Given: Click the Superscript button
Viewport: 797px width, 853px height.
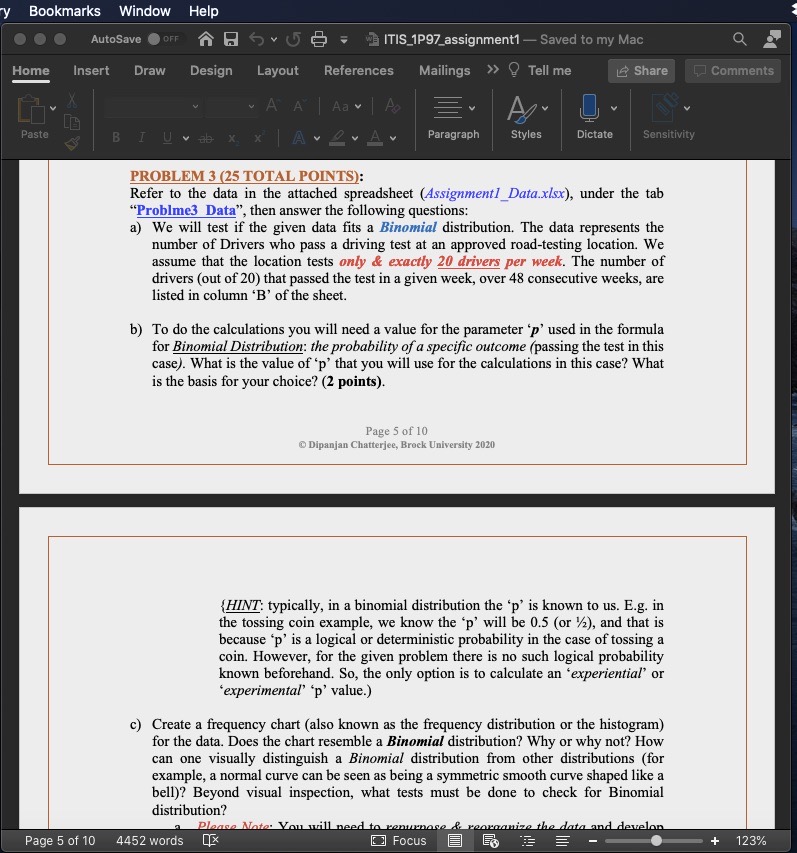Looking at the screenshot, I should tap(260, 137).
